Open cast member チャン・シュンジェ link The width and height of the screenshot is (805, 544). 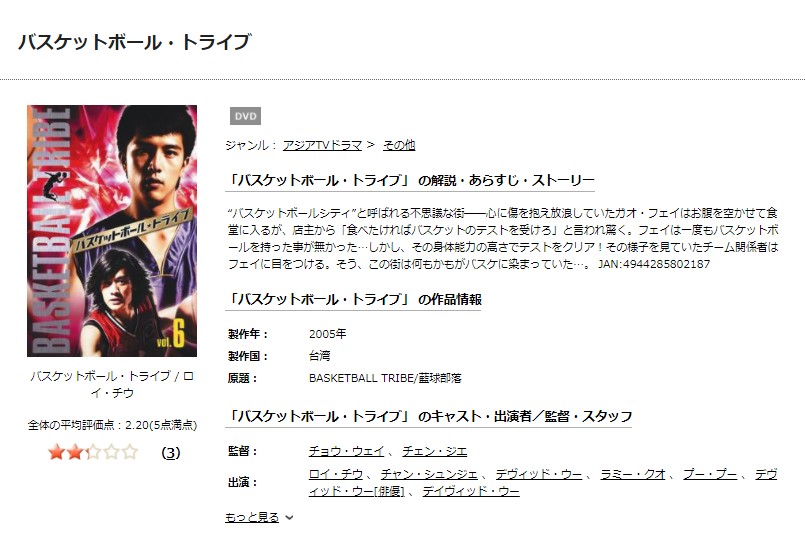click(x=429, y=474)
